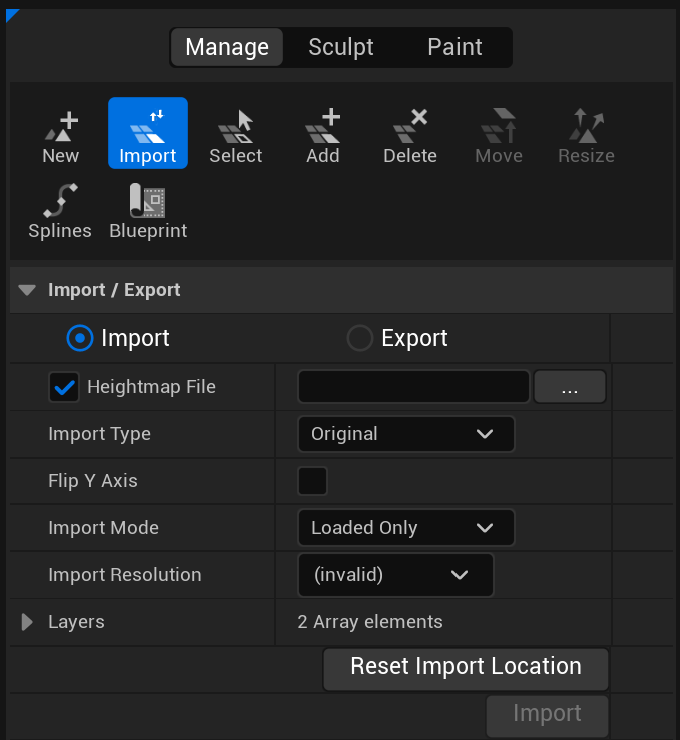Open the Blueprint brush tool
Screen dimensions: 680x740
pos(148,212)
